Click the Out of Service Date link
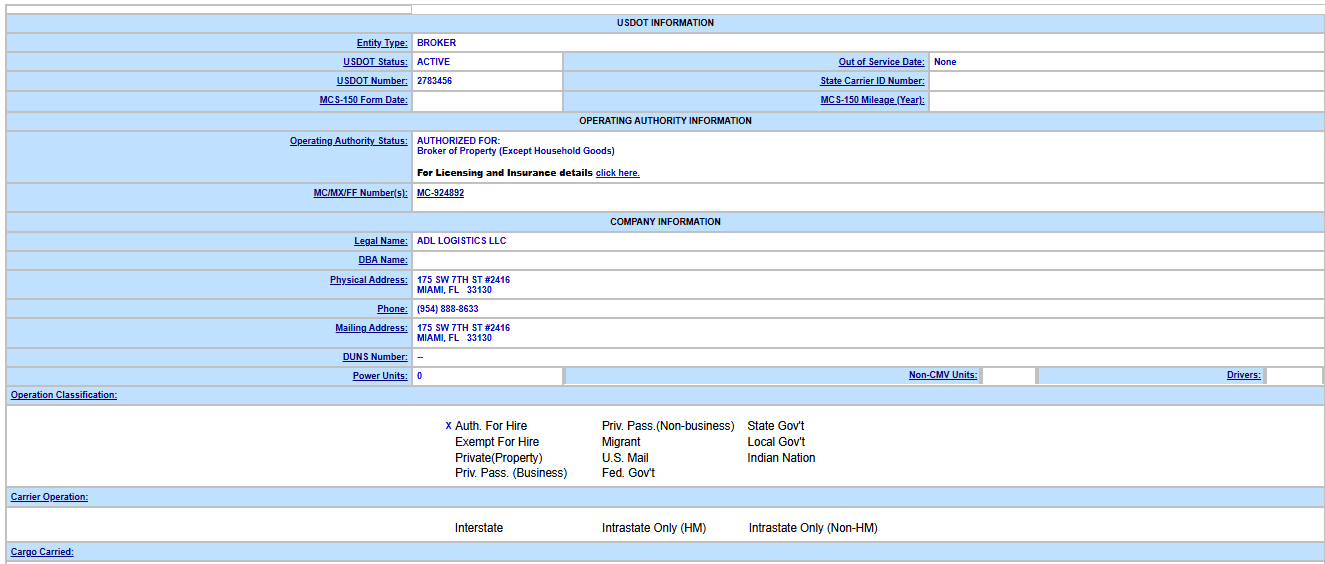 coord(881,62)
